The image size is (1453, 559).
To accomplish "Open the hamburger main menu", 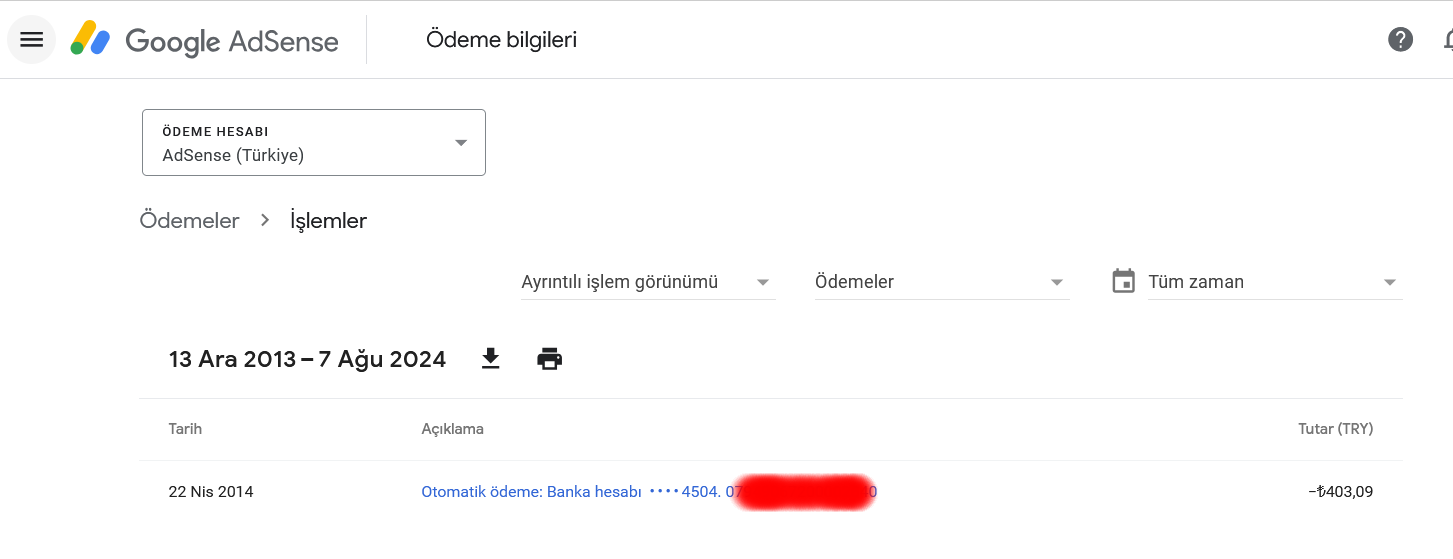I will (x=31, y=40).
